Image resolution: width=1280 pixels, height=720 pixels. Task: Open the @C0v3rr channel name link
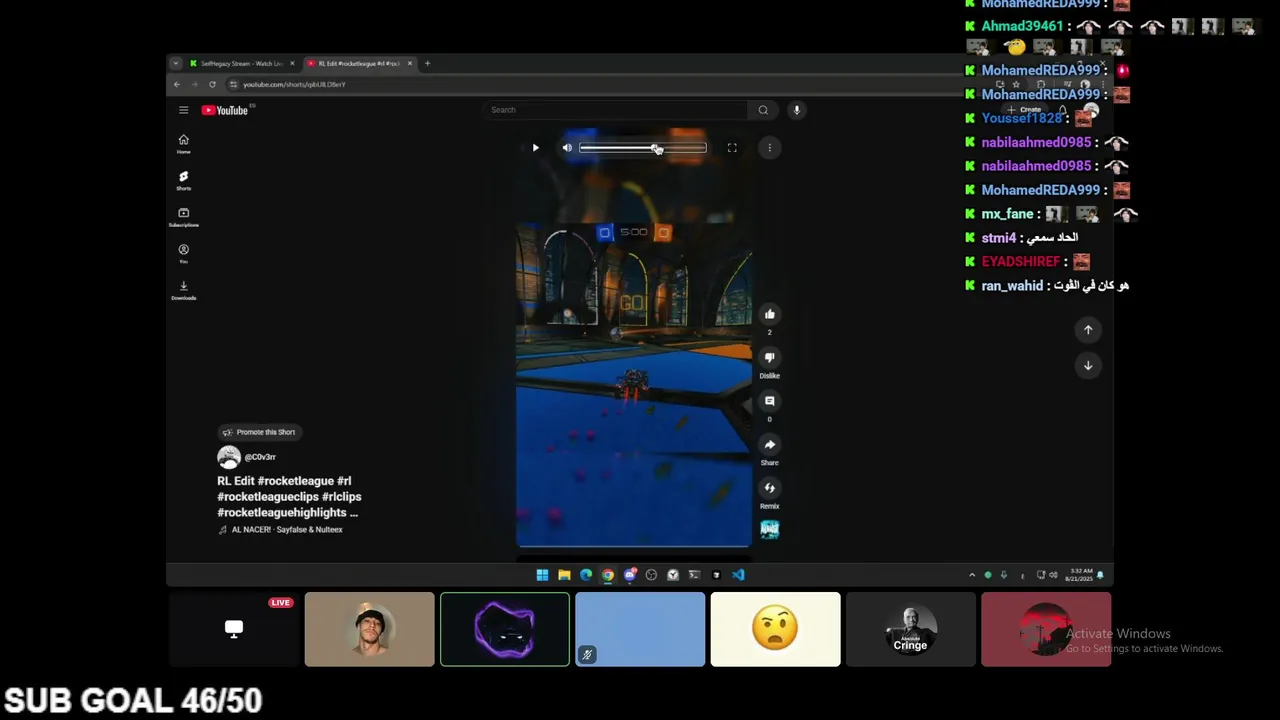pos(260,457)
